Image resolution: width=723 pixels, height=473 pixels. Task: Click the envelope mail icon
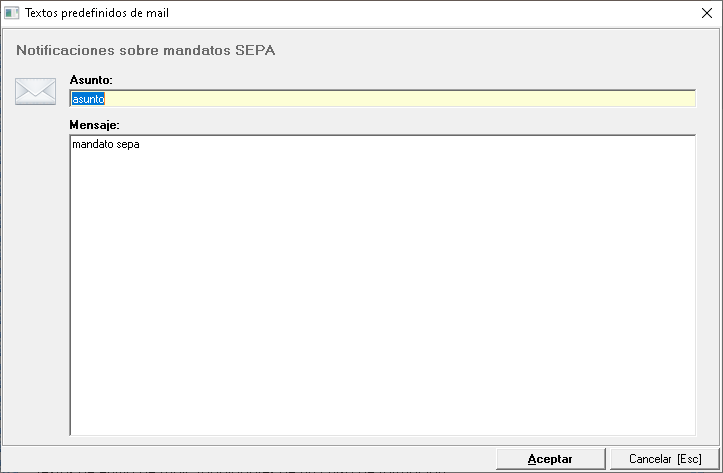click(35, 91)
